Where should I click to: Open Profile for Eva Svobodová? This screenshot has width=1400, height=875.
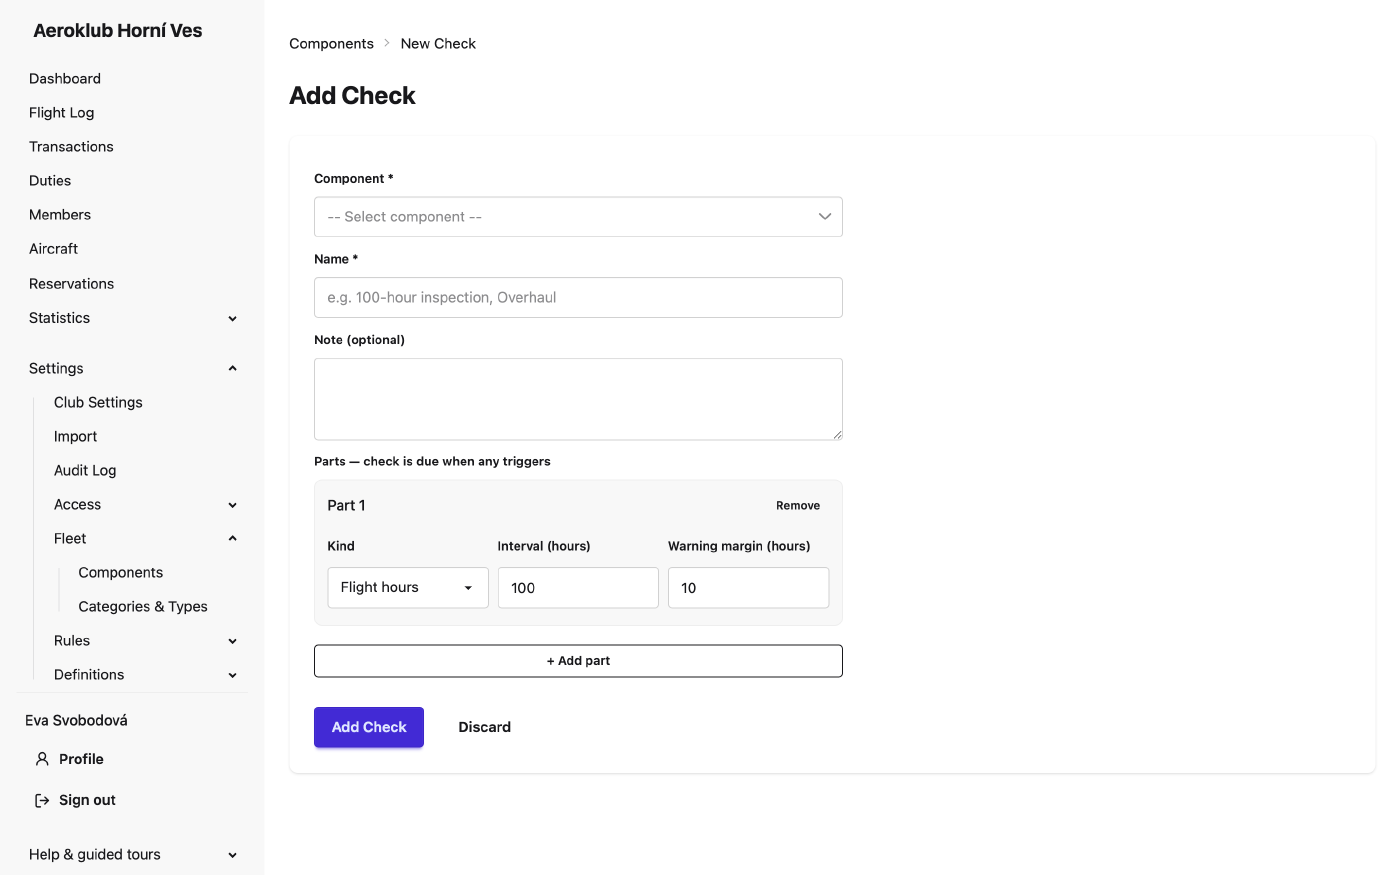tap(81, 759)
